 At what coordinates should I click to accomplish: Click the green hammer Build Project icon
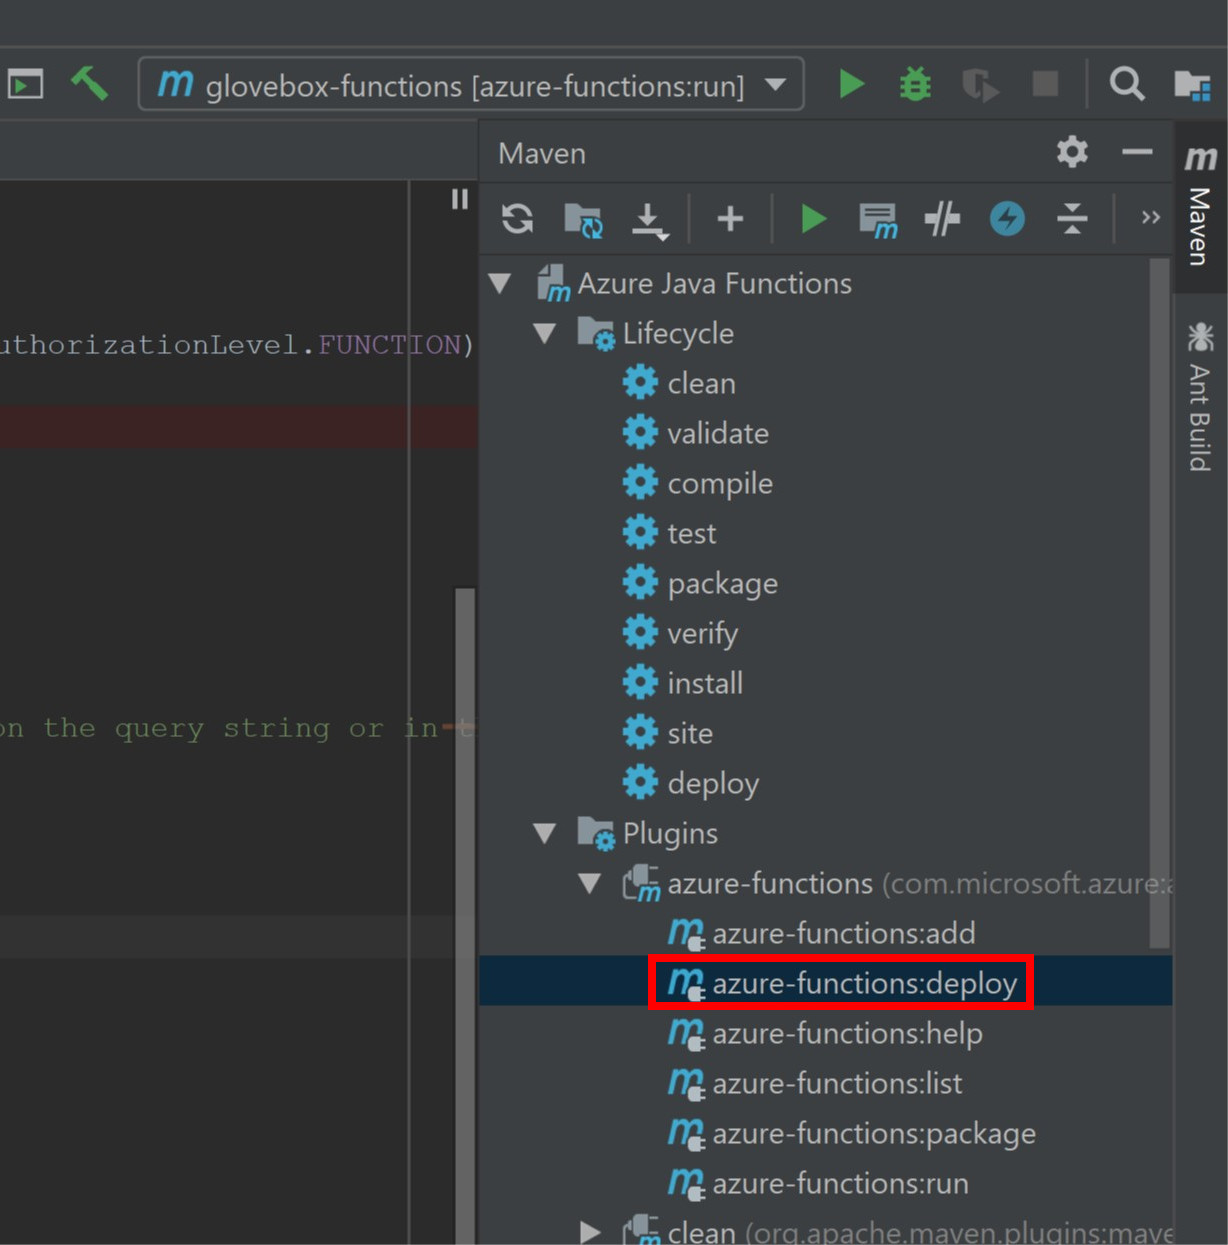point(89,83)
